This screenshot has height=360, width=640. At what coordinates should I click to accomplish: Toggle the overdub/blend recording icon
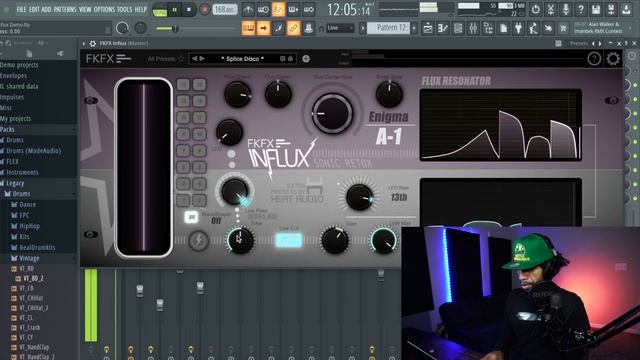coord(293,9)
